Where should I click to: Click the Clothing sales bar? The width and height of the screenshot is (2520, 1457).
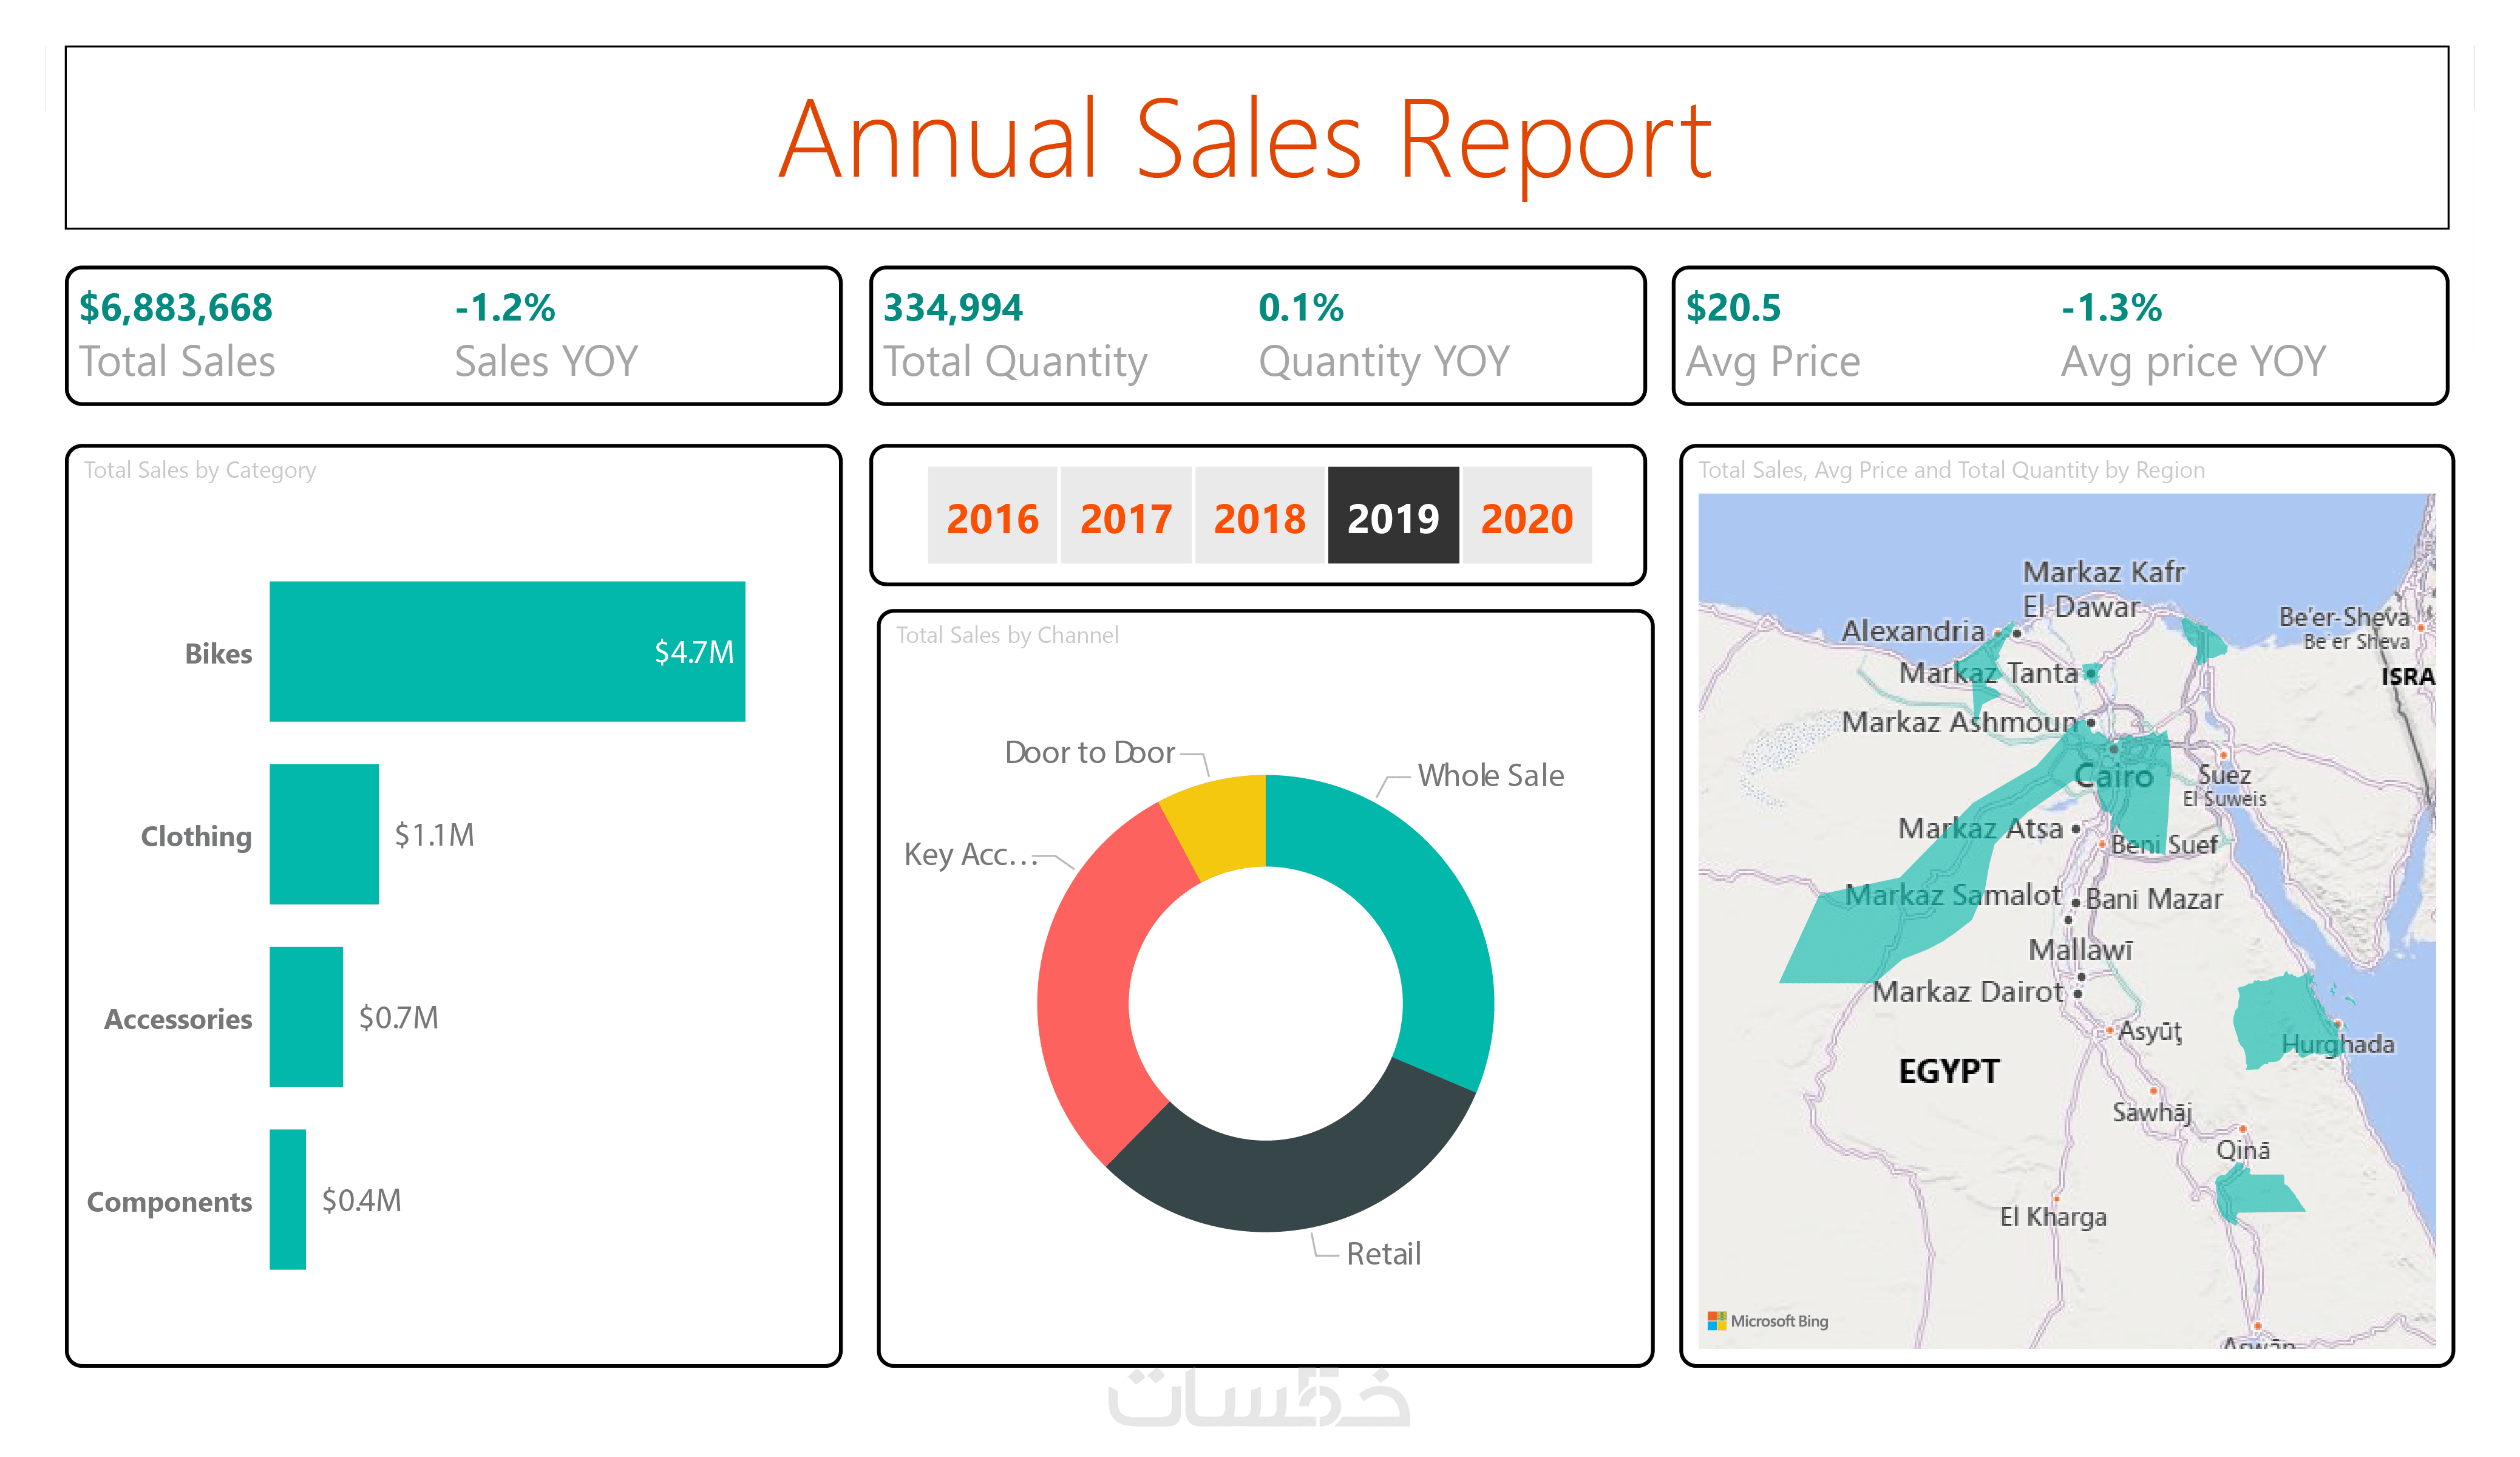pos(323,834)
